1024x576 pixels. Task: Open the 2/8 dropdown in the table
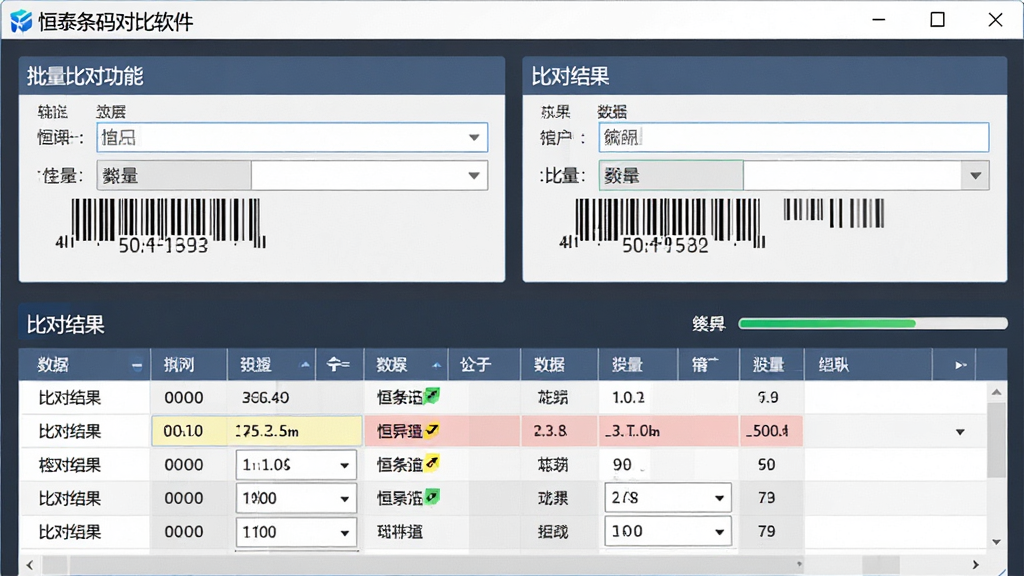point(719,498)
